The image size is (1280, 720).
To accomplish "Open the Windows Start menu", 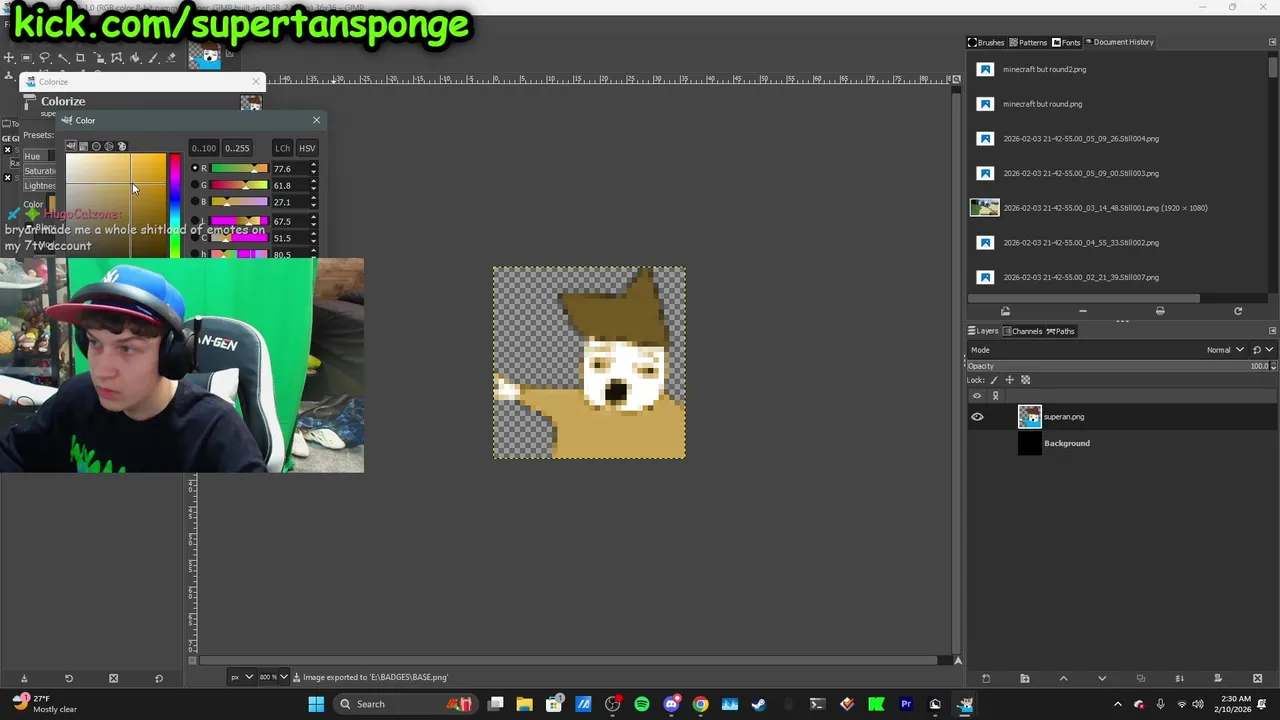I will point(316,704).
